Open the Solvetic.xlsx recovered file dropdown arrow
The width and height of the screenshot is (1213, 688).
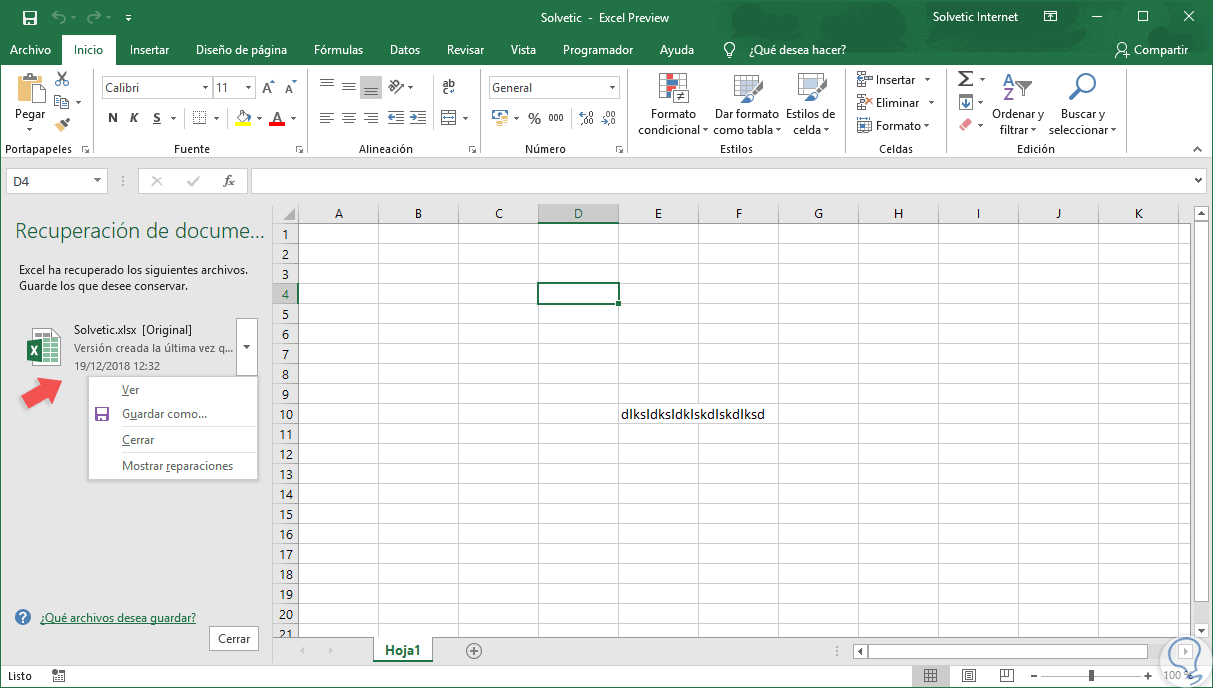247,346
